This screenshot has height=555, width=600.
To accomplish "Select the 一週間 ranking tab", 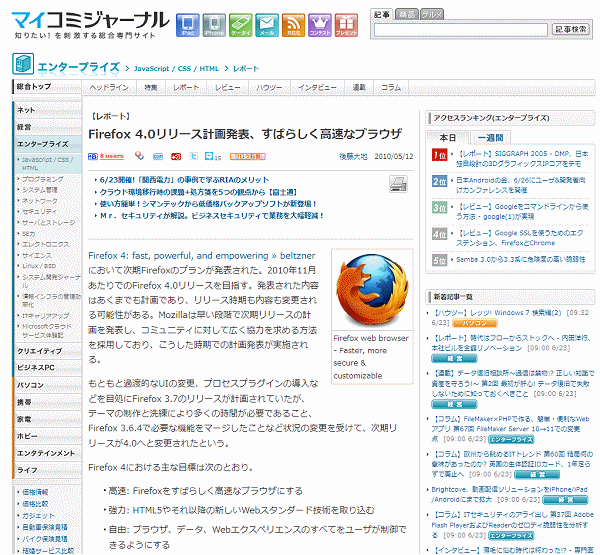I will pos(491,137).
